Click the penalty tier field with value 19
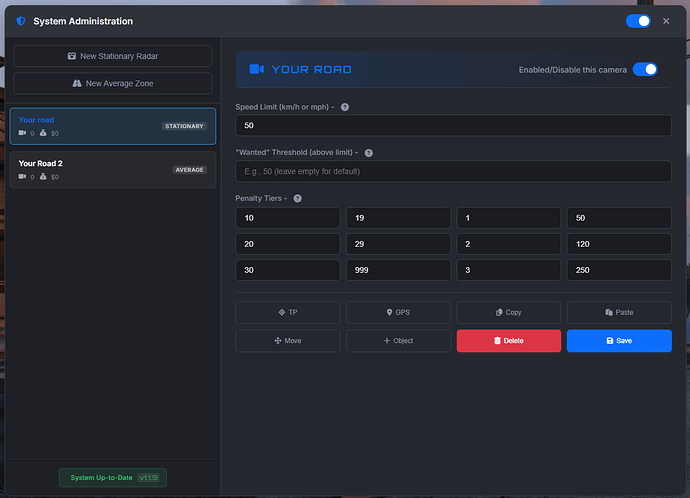Screen dimensions: 690x498 tap(398, 218)
